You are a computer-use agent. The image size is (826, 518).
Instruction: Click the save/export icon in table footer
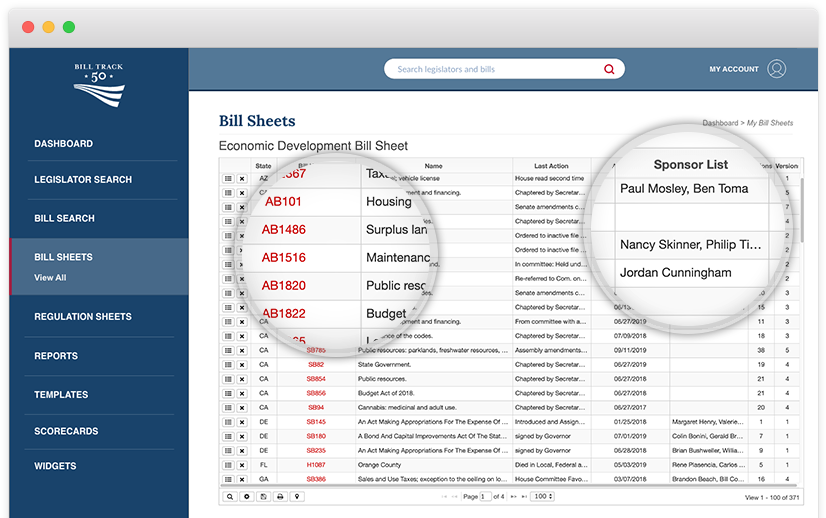[x=263, y=496]
